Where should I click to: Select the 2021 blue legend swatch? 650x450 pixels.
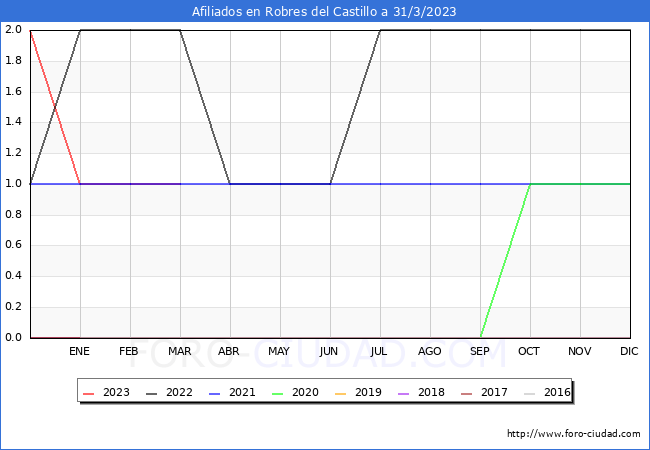(x=214, y=393)
